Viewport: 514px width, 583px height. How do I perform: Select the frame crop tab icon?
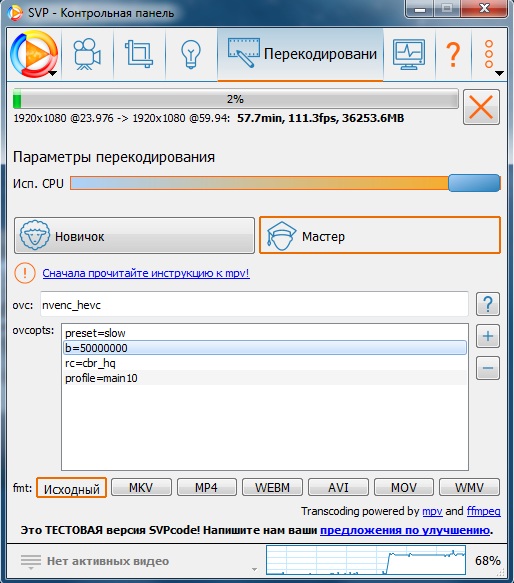click(x=139, y=54)
